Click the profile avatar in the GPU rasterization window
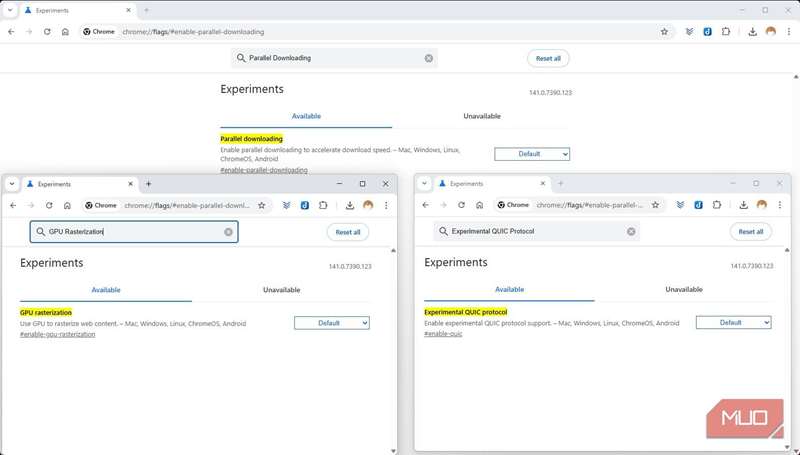 pyautogui.click(x=368, y=205)
